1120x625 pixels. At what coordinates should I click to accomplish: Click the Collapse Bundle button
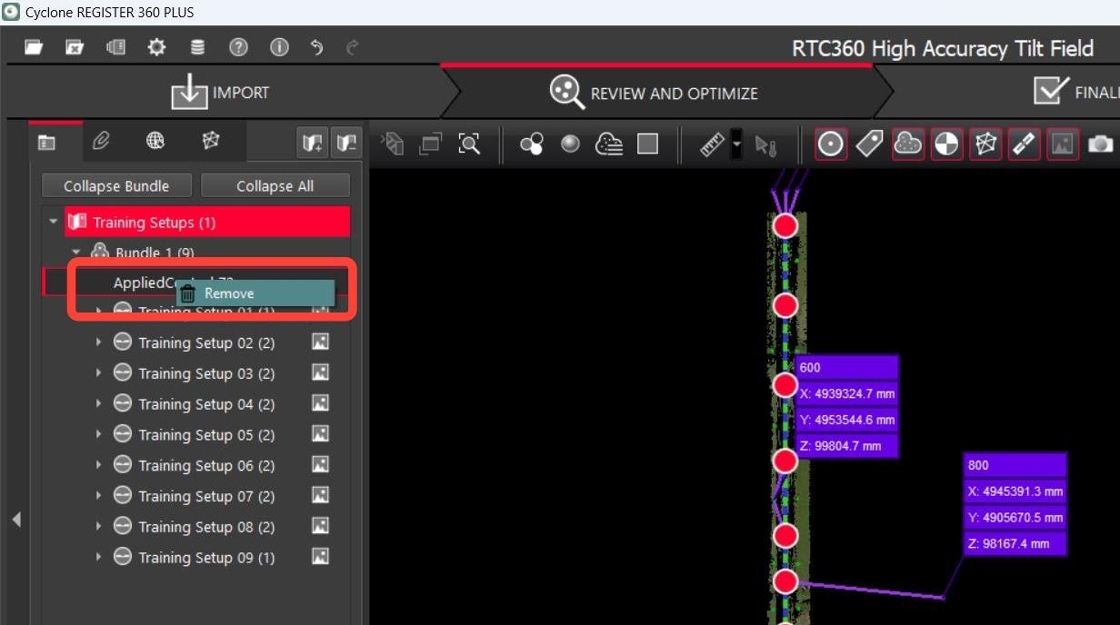coord(116,186)
